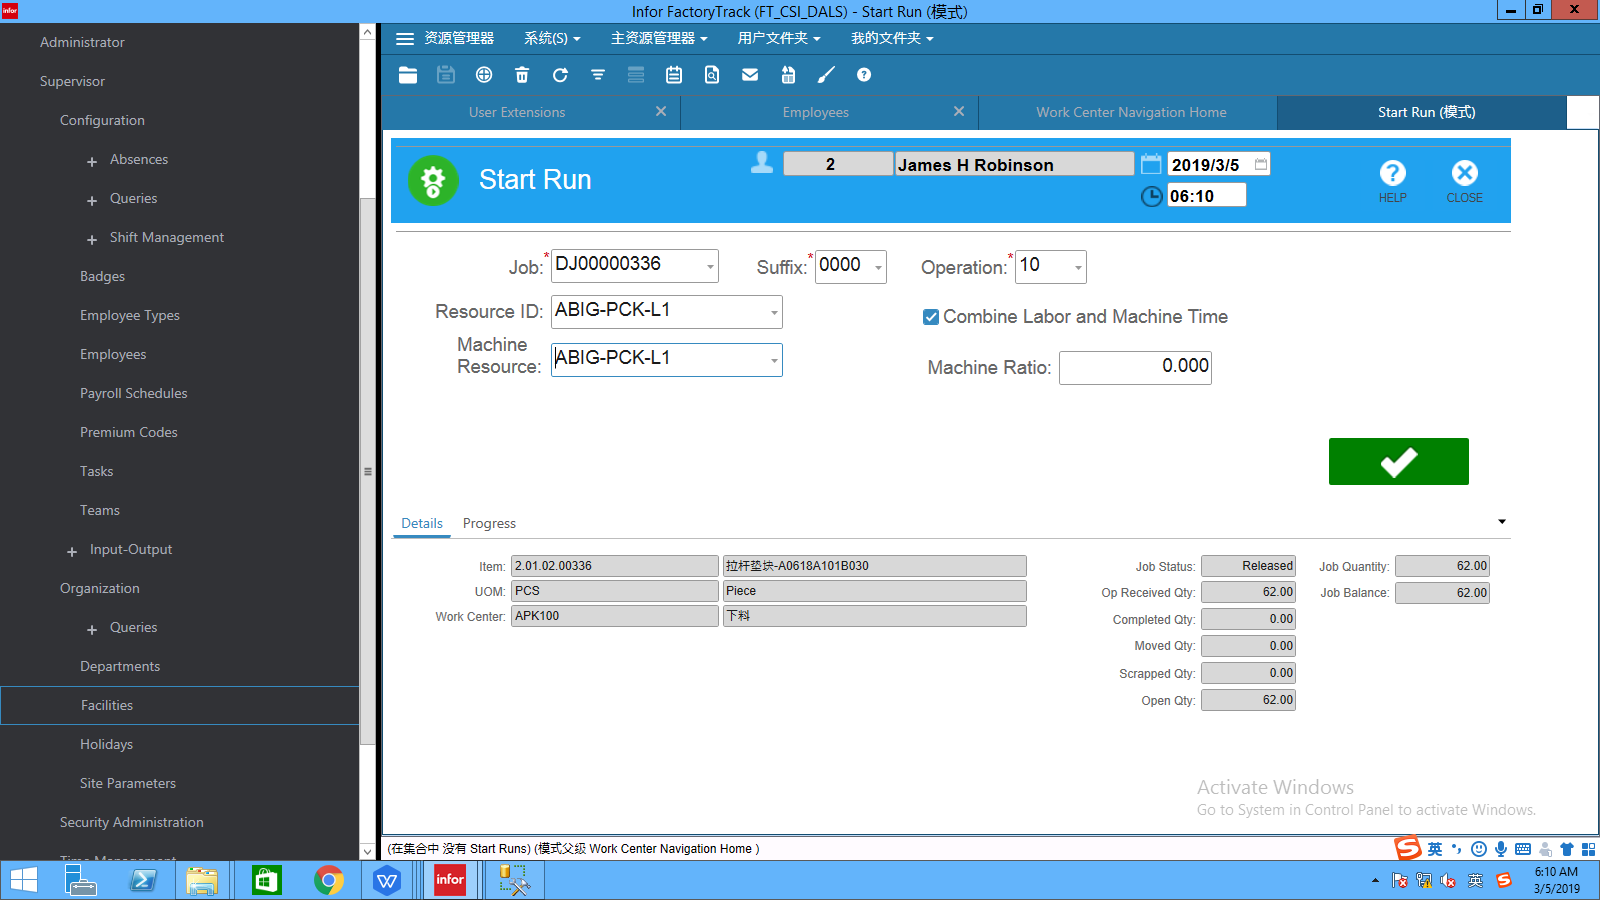Open the Operation dropdown arrow
The width and height of the screenshot is (1600, 900).
(x=1078, y=267)
